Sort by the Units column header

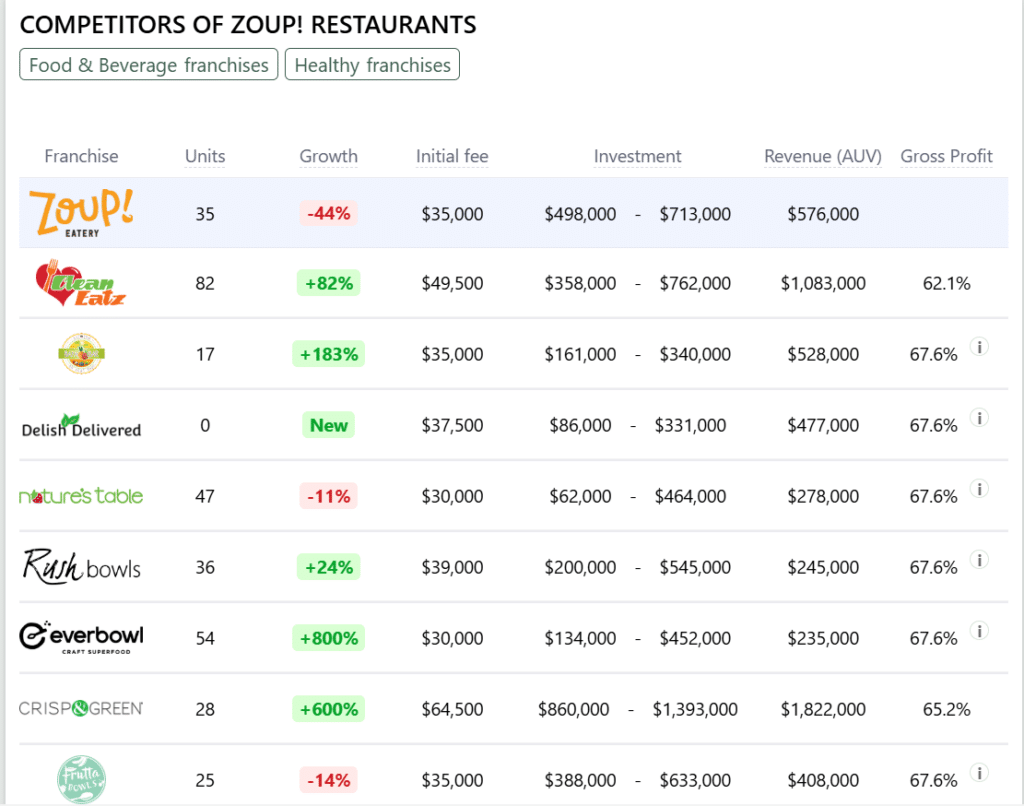coord(205,156)
